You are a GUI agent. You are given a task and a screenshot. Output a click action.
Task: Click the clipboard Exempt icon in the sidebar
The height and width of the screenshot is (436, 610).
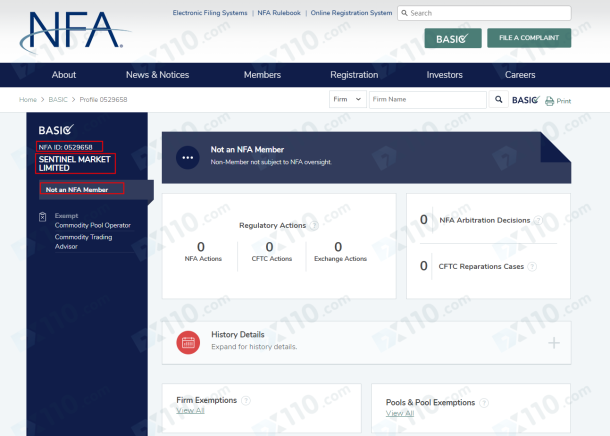click(x=43, y=217)
